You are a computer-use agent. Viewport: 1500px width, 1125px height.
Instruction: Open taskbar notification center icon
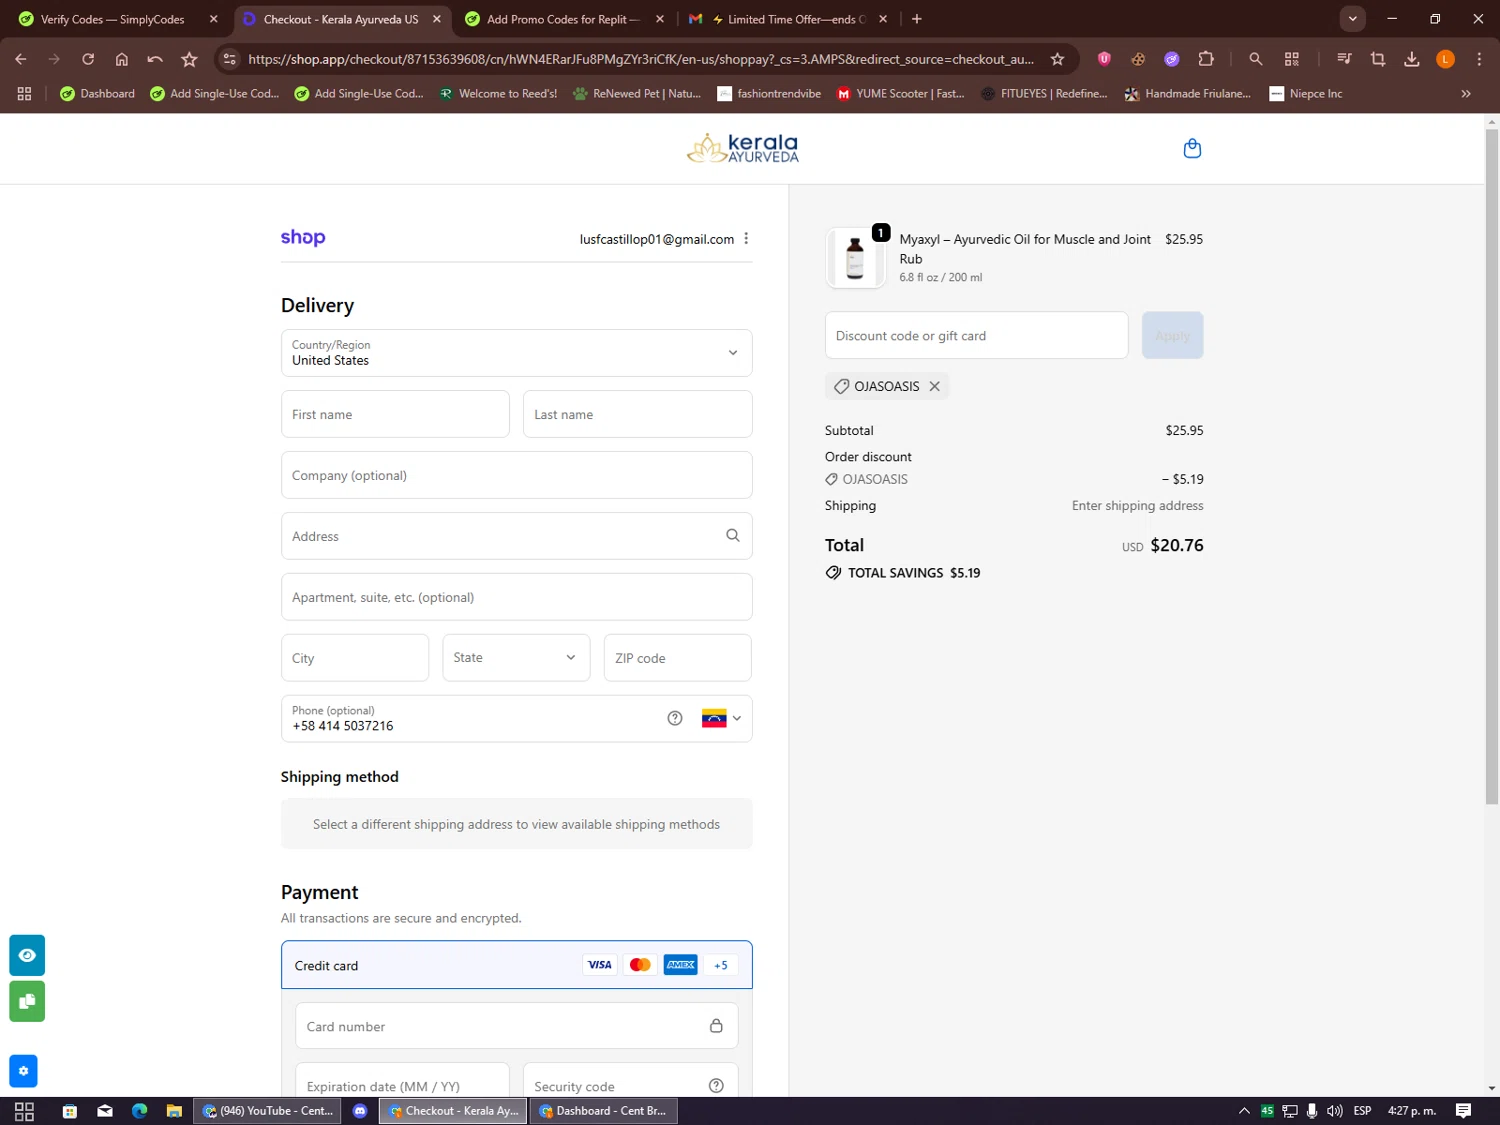point(1463,1111)
